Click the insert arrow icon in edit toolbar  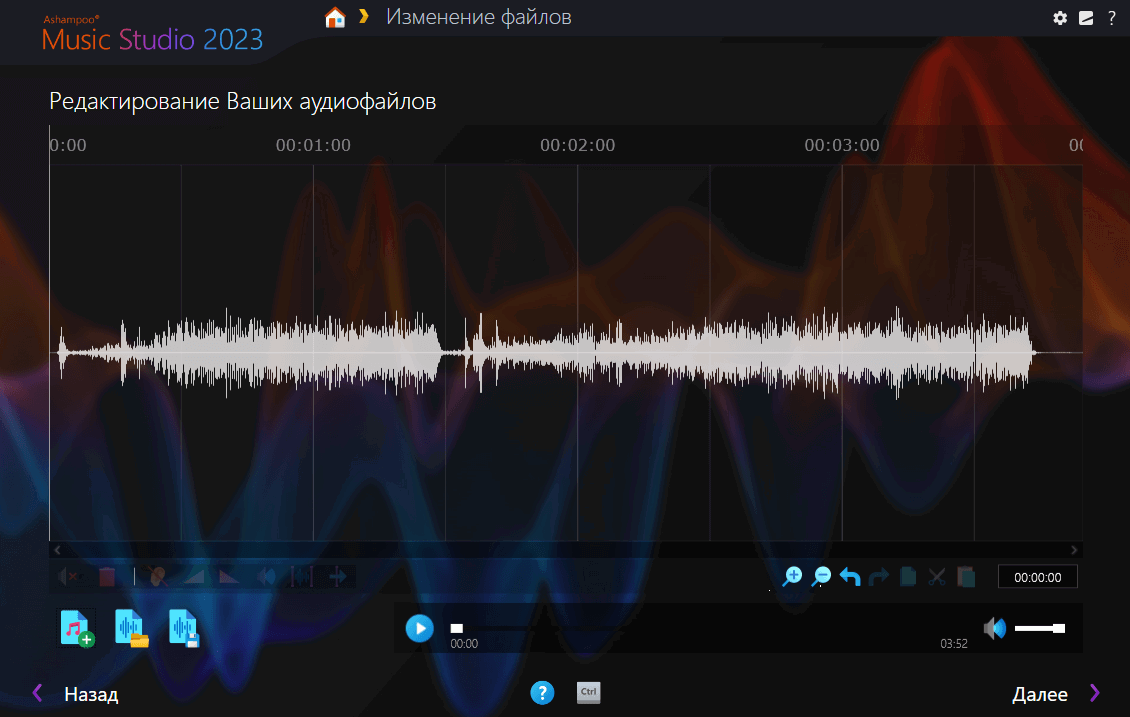click(x=338, y=576)
